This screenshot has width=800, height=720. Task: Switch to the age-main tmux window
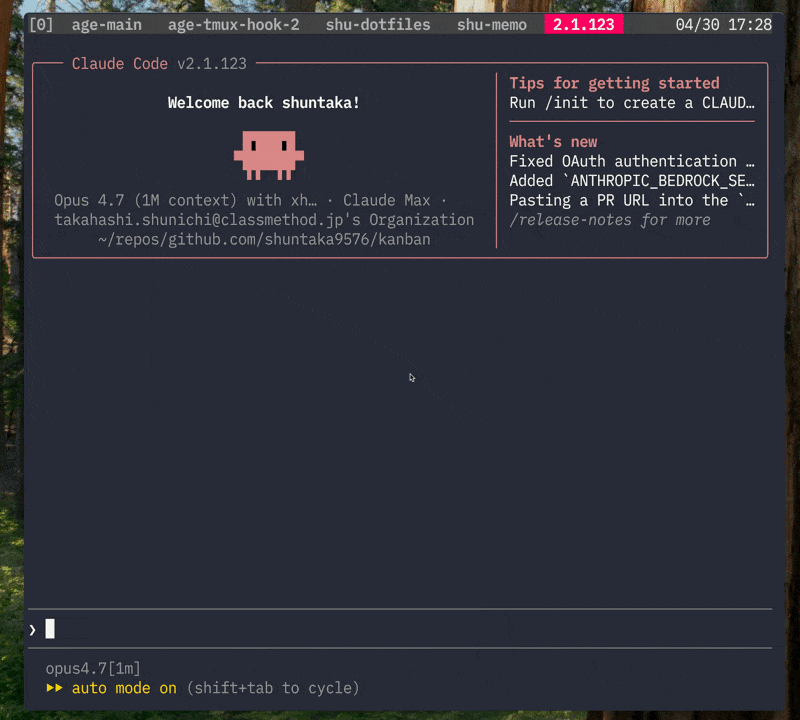click(107, 24)
